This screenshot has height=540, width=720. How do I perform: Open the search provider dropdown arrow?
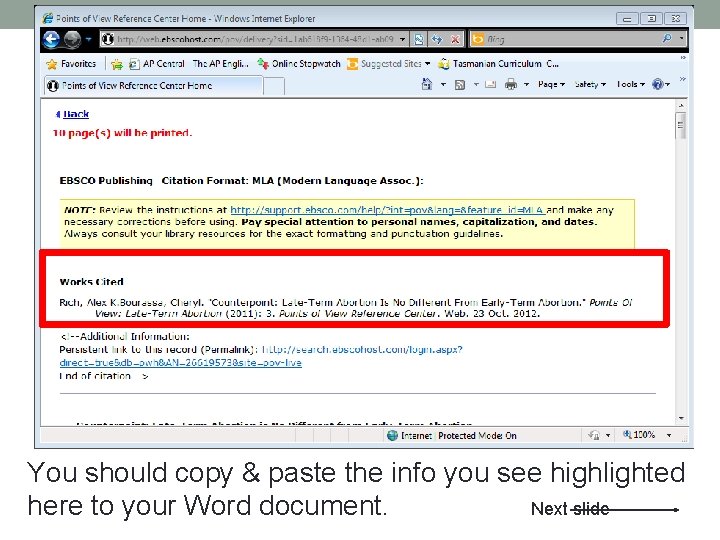click(681, 39)
